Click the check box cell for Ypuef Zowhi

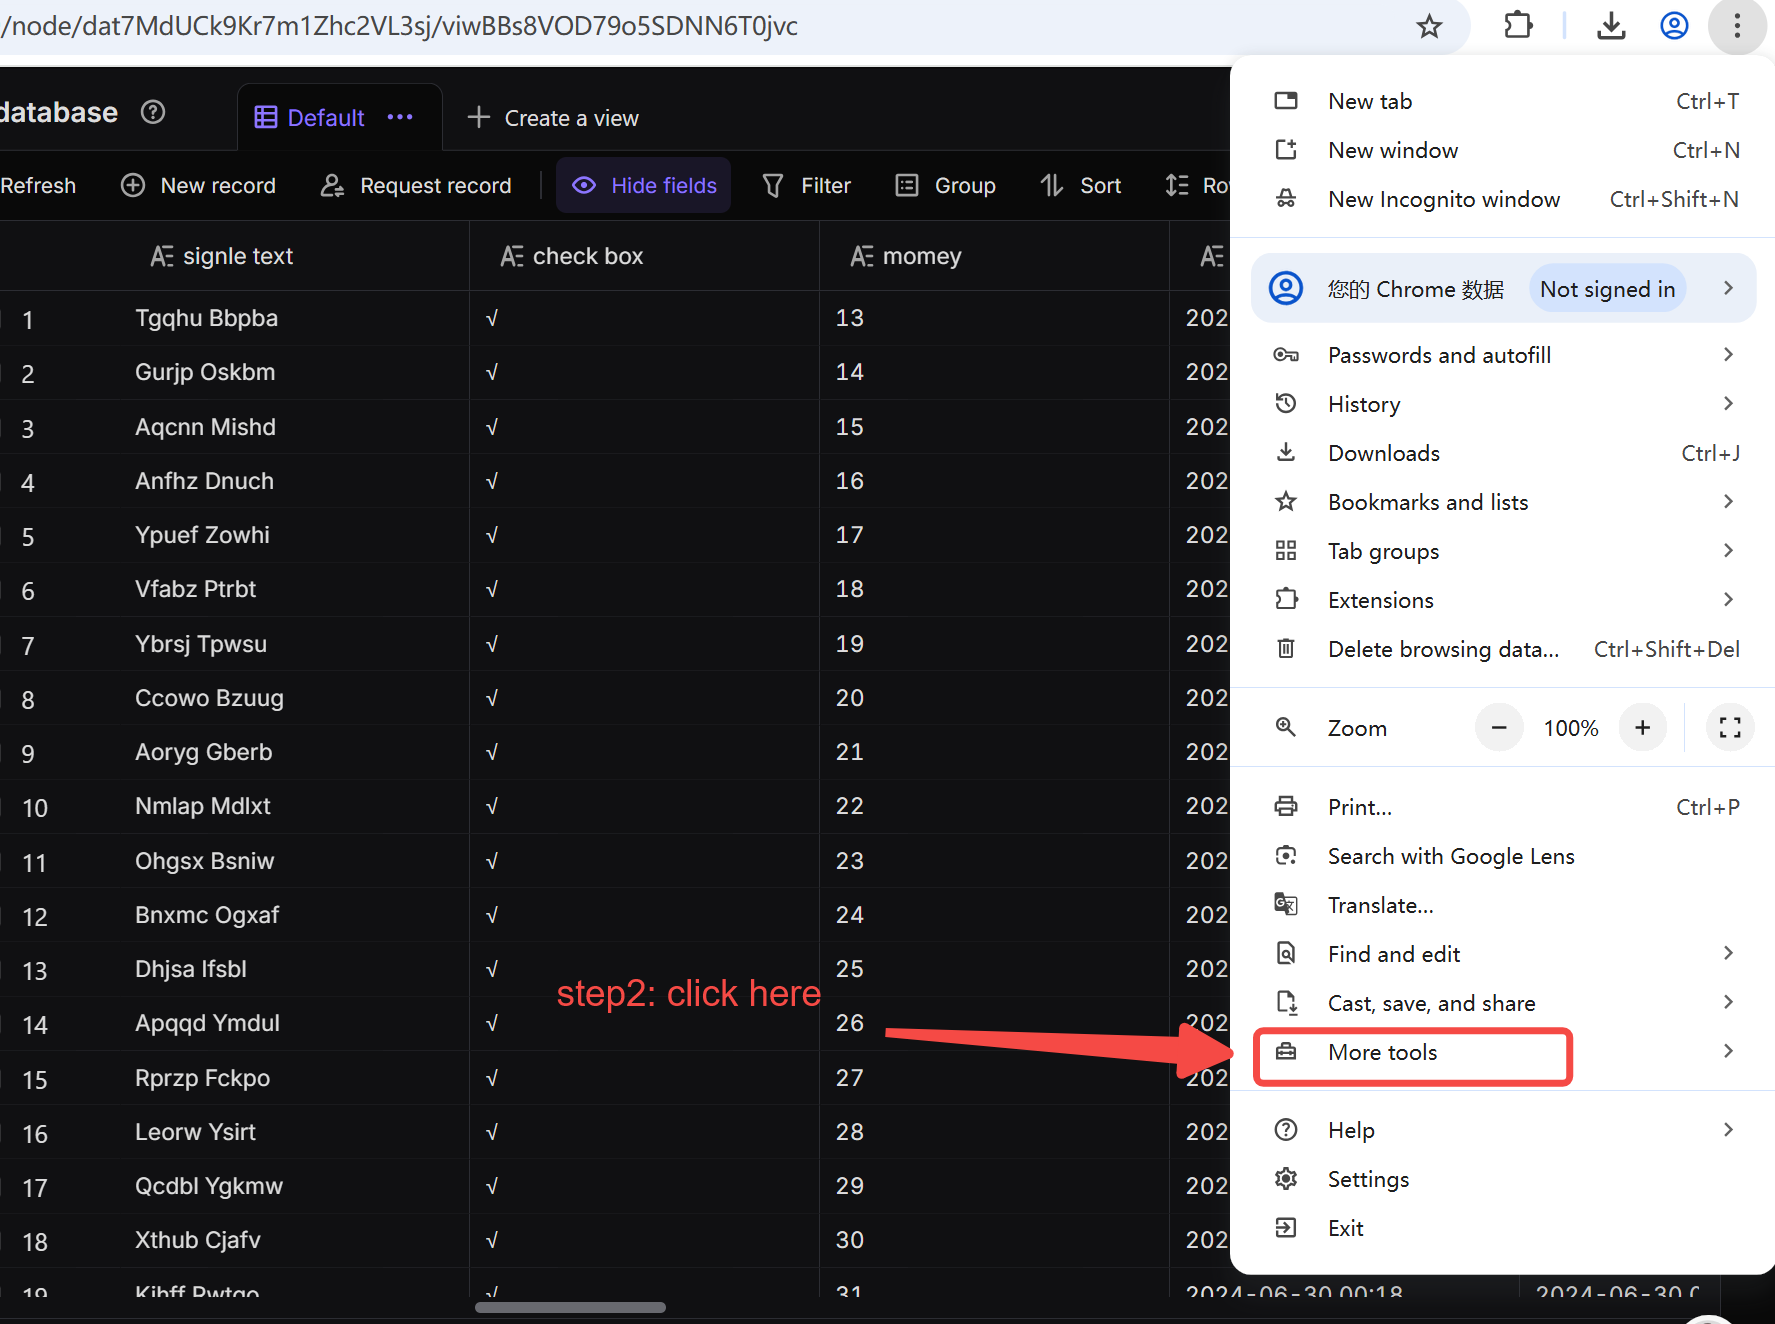coord(644,535)
